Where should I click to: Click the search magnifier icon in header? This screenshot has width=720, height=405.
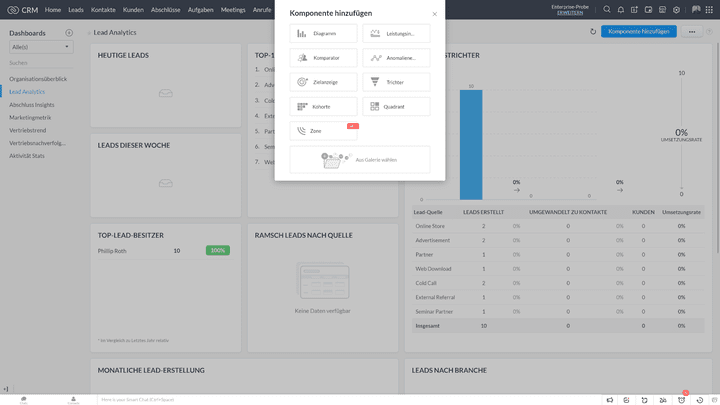coord(606,9)
